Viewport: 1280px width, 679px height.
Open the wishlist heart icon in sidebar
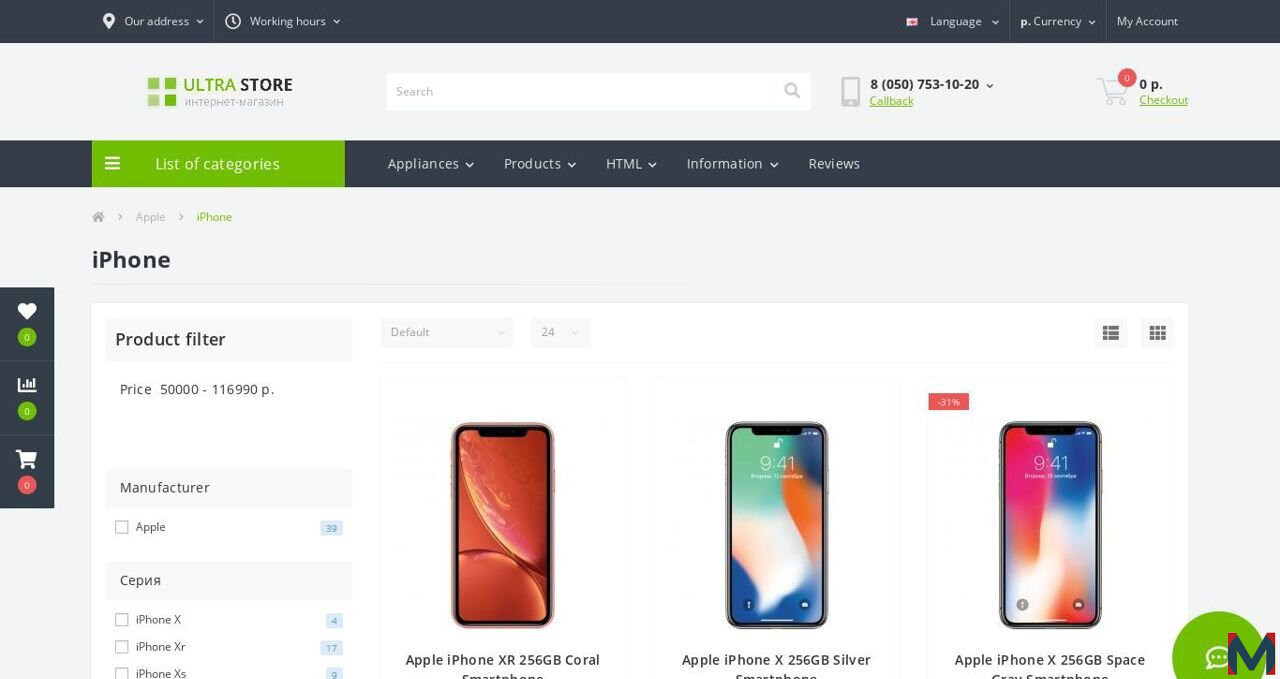tap(27, 311)
